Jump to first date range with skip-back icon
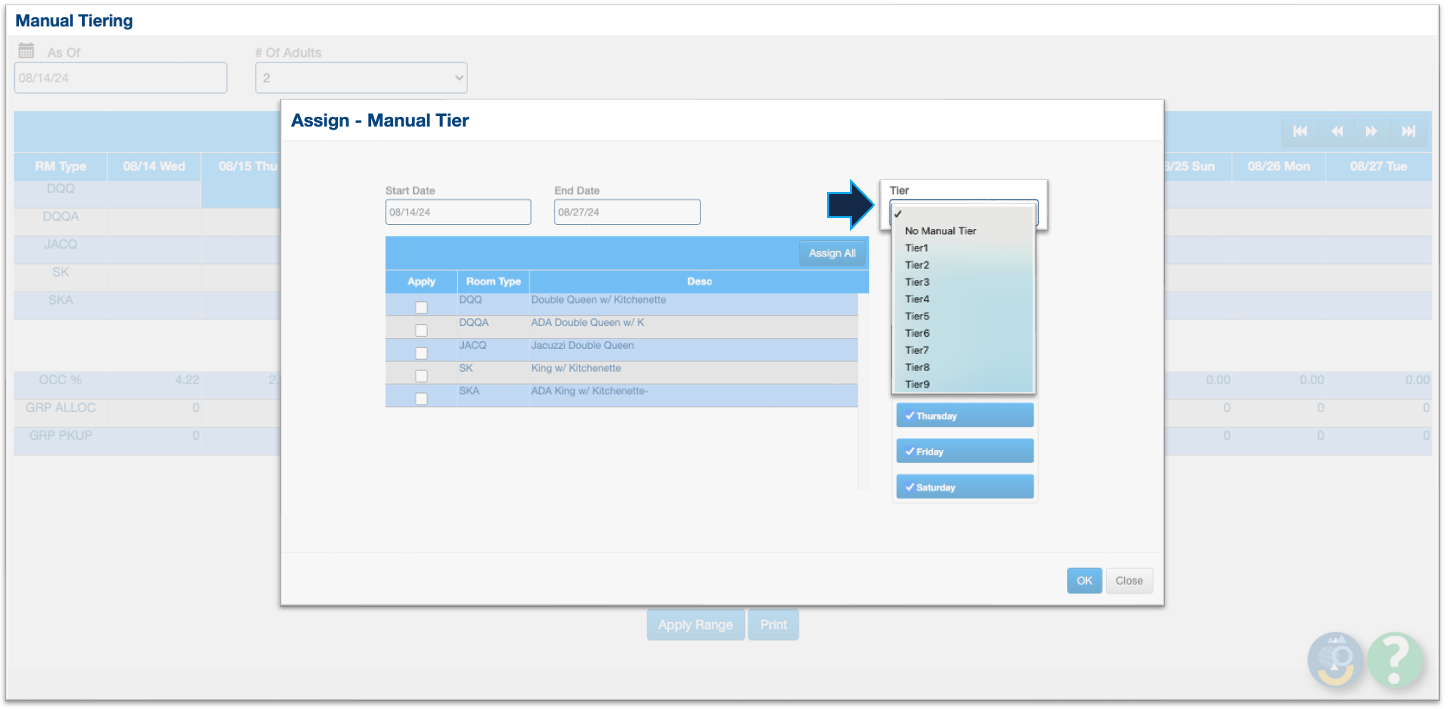Image resolution: width=1448 pixels, height=709 pixels. tap(1300, 132)
